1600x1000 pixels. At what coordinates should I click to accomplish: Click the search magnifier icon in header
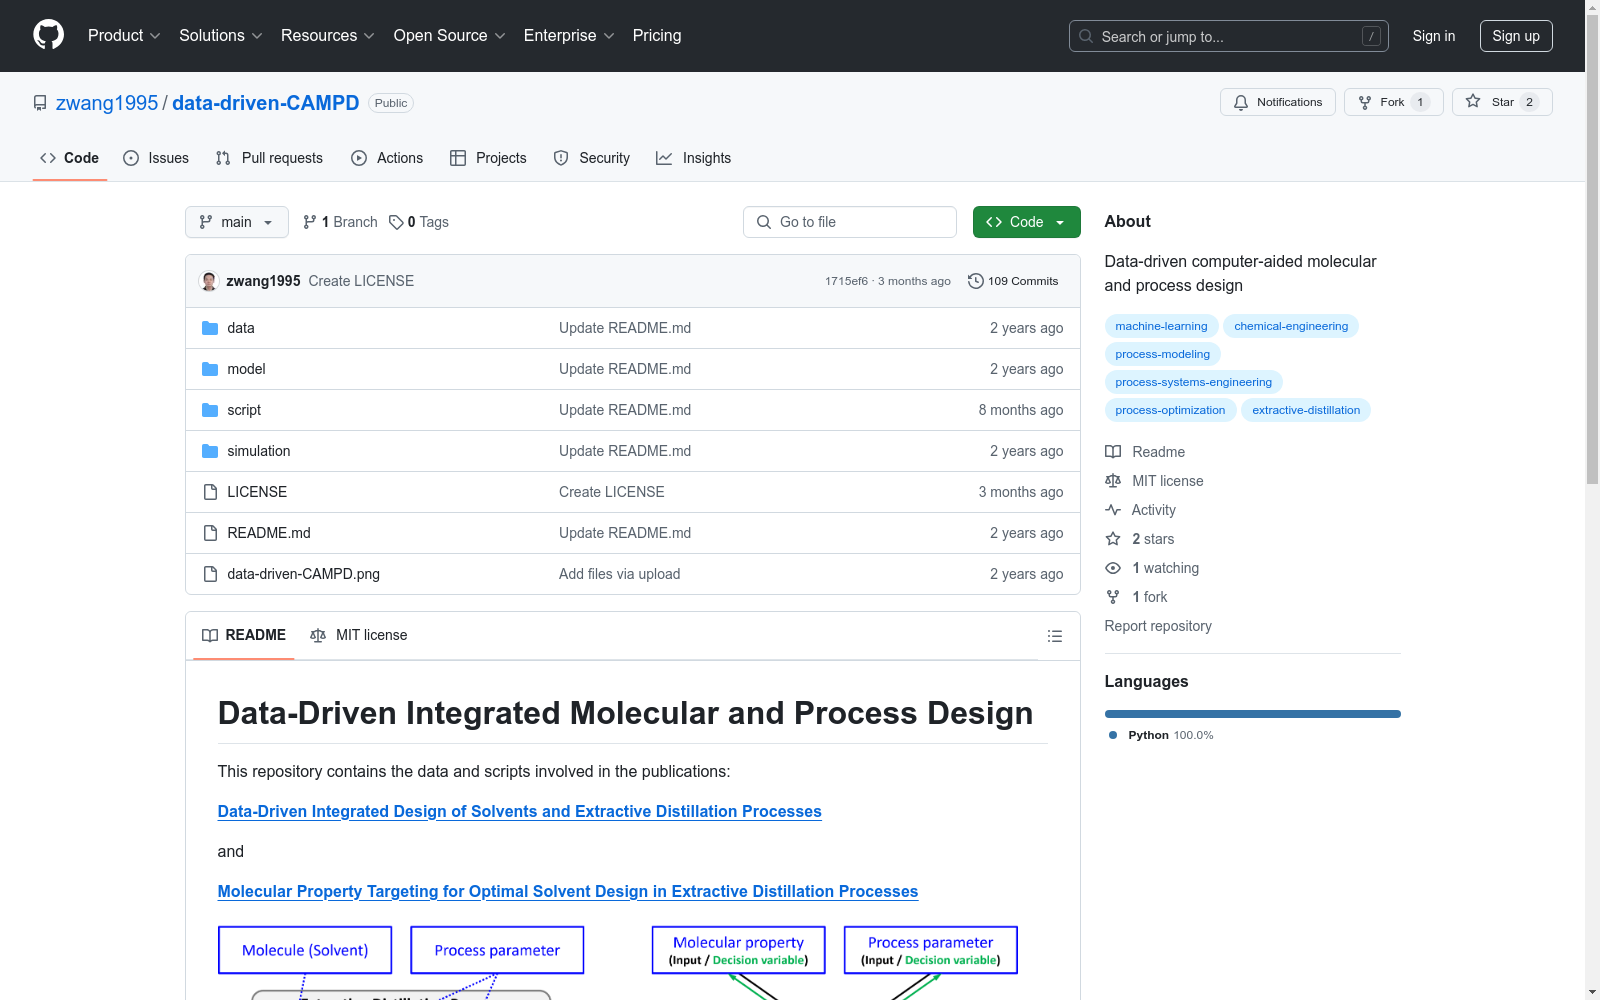pos(1086,36)
